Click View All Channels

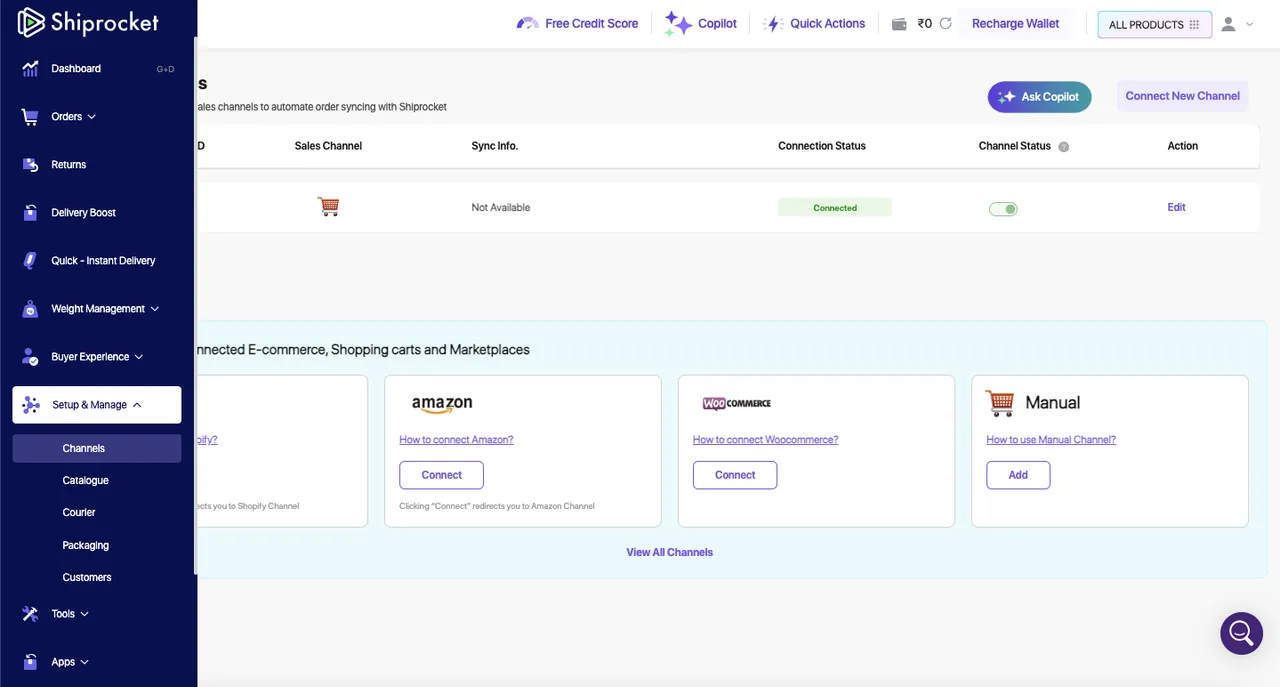click(x=669, y=552)
